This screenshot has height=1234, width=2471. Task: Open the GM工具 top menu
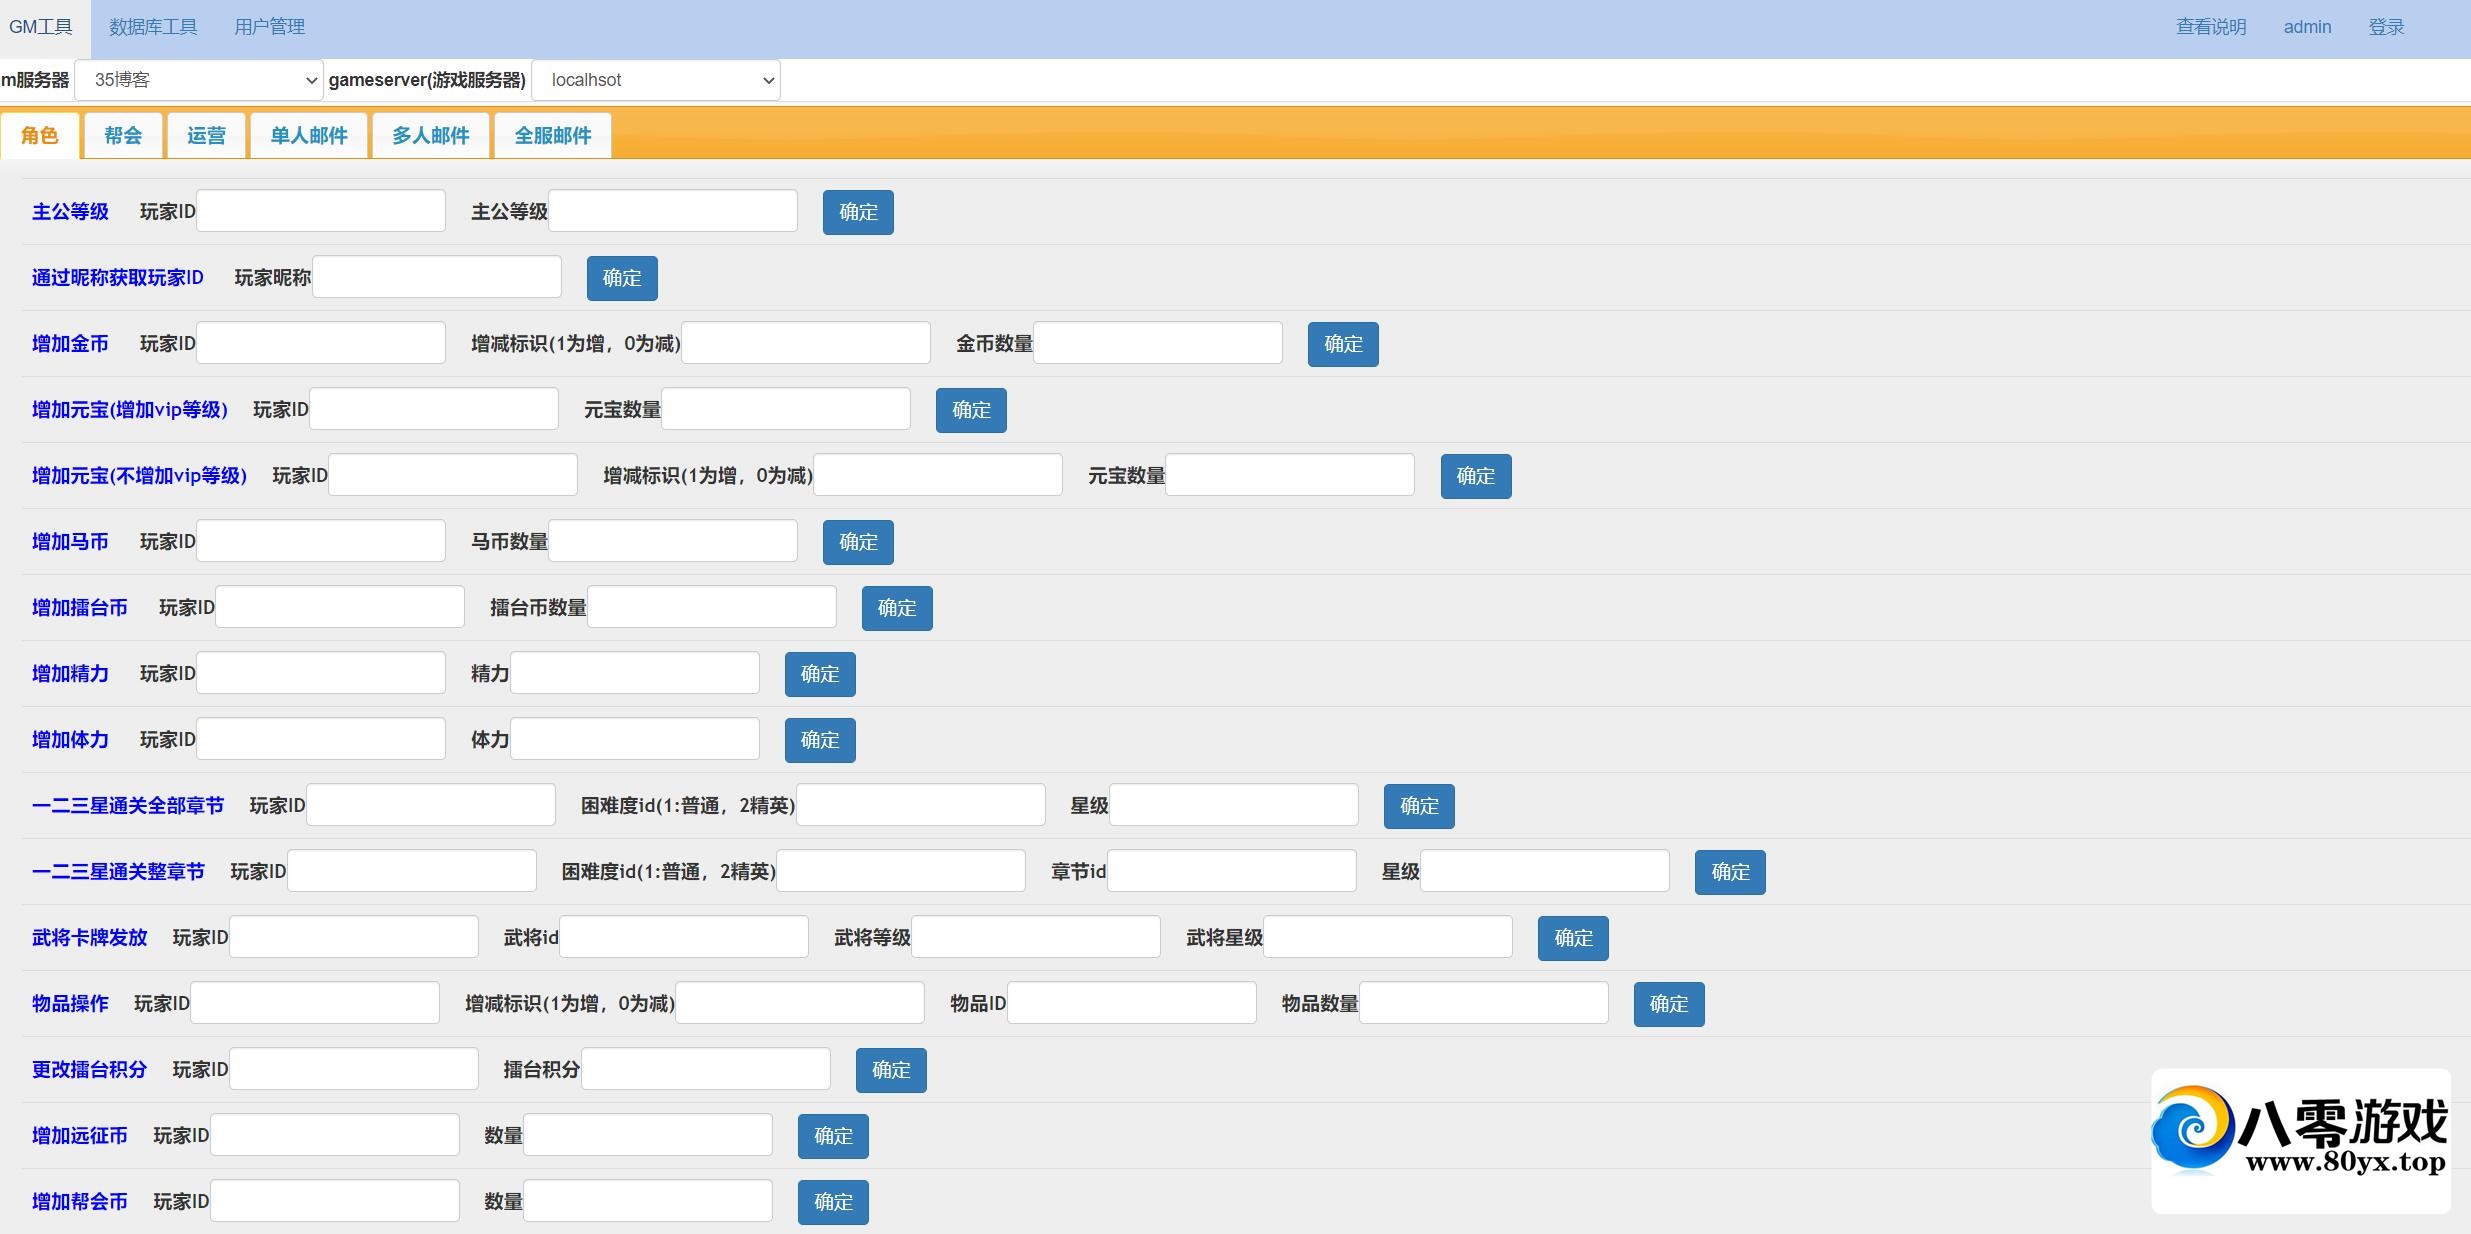pyautogui.click(x=41, y=27)
